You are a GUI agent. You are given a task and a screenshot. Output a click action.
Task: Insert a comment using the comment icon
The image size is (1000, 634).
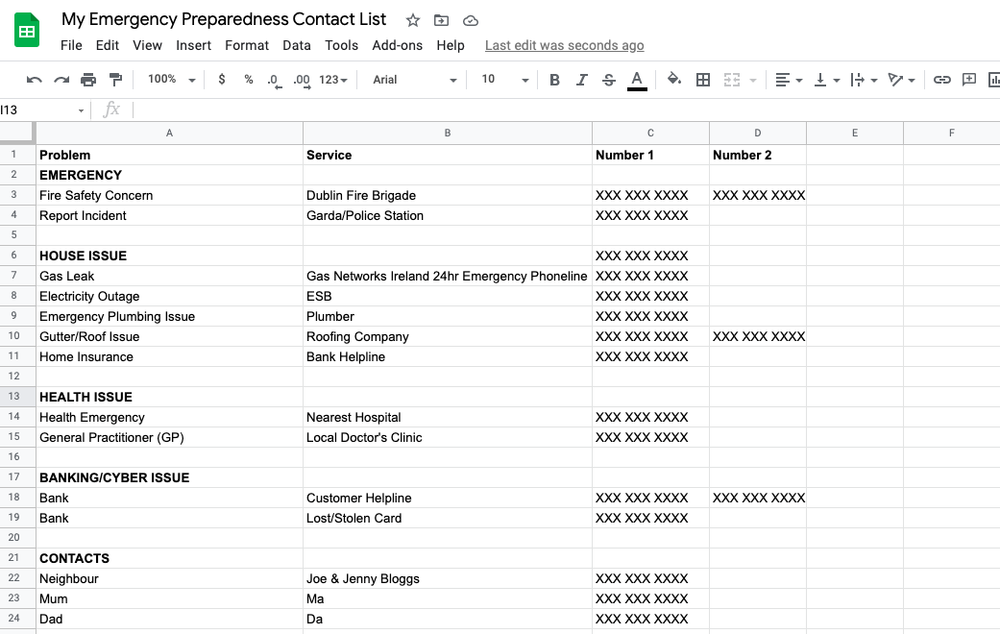pos(969,79)
